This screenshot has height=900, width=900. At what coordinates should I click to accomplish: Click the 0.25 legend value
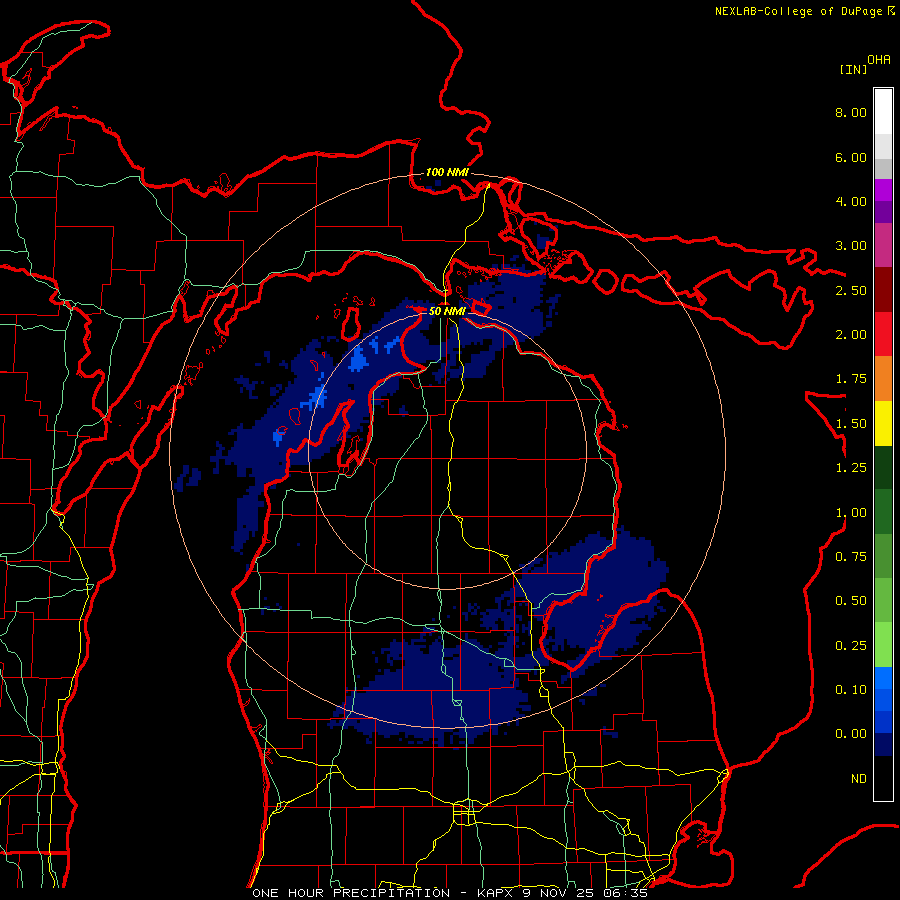tap(851, 646)
